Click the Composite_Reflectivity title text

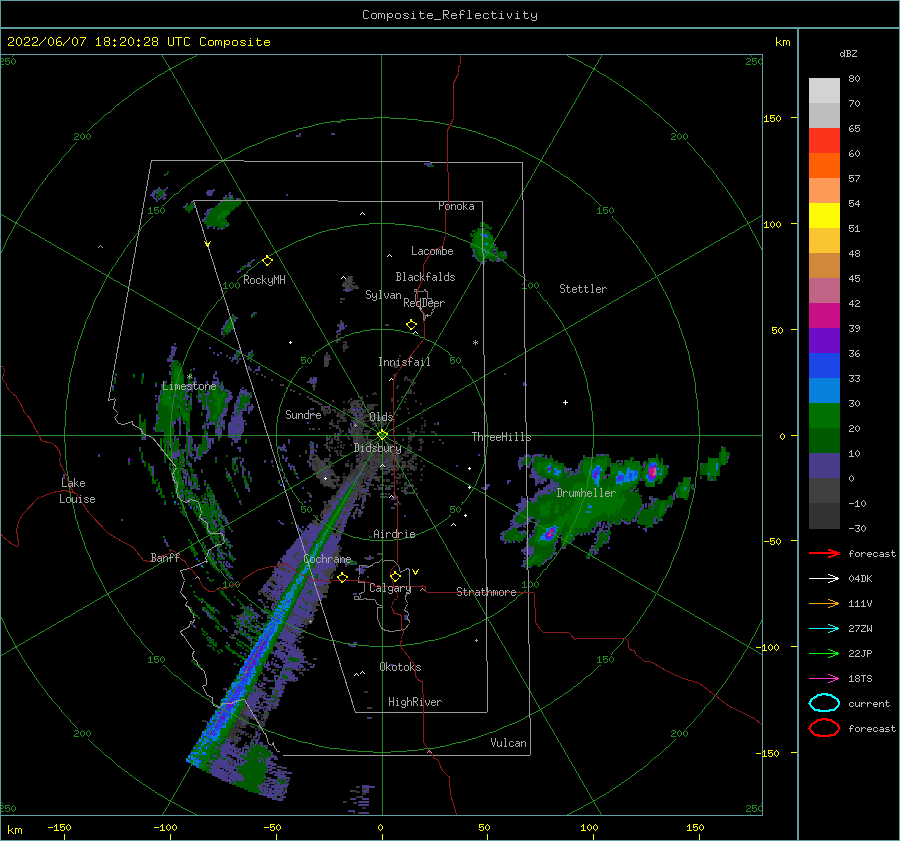tap(450, 15)
